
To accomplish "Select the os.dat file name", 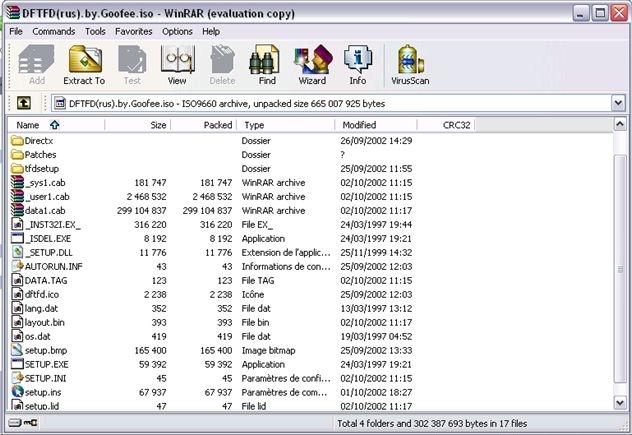I will click(38, 336).
